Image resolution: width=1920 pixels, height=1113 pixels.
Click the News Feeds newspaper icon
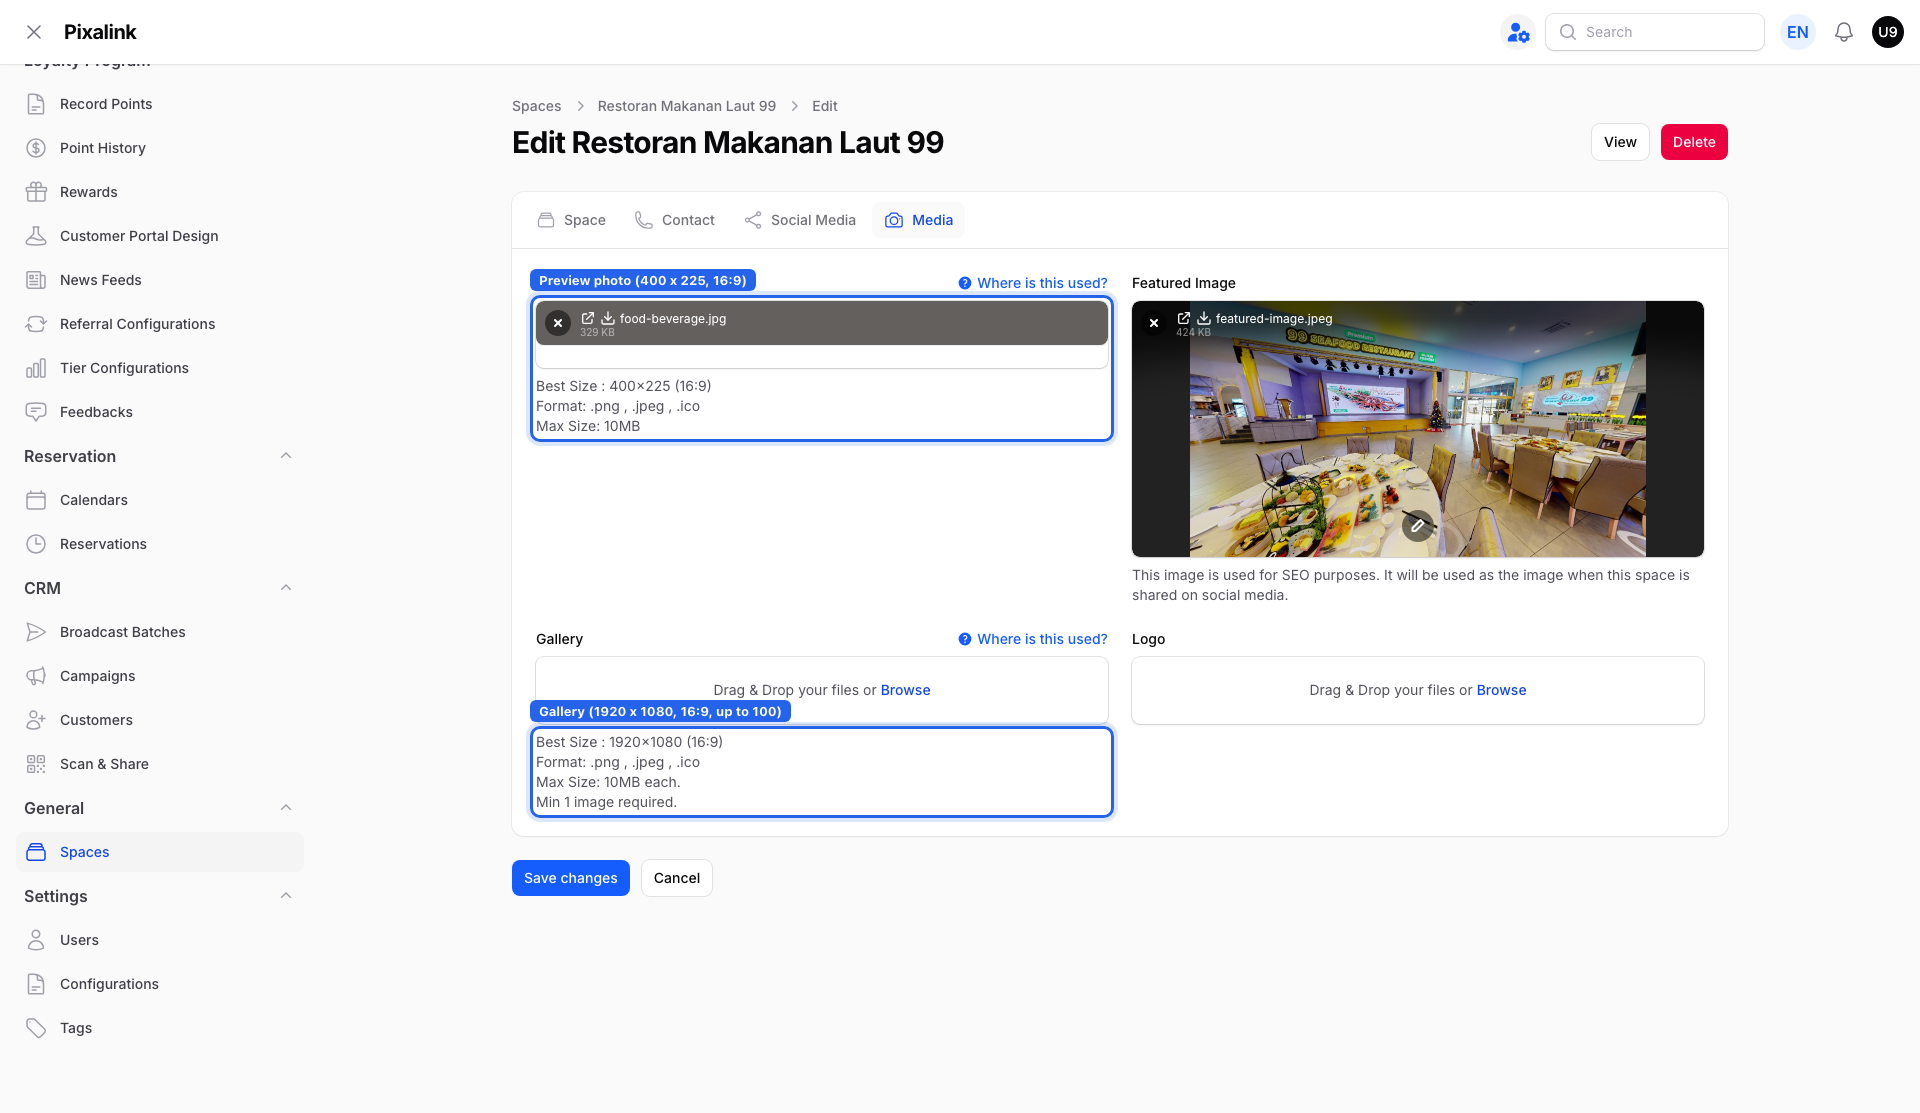tap(36, 280)
